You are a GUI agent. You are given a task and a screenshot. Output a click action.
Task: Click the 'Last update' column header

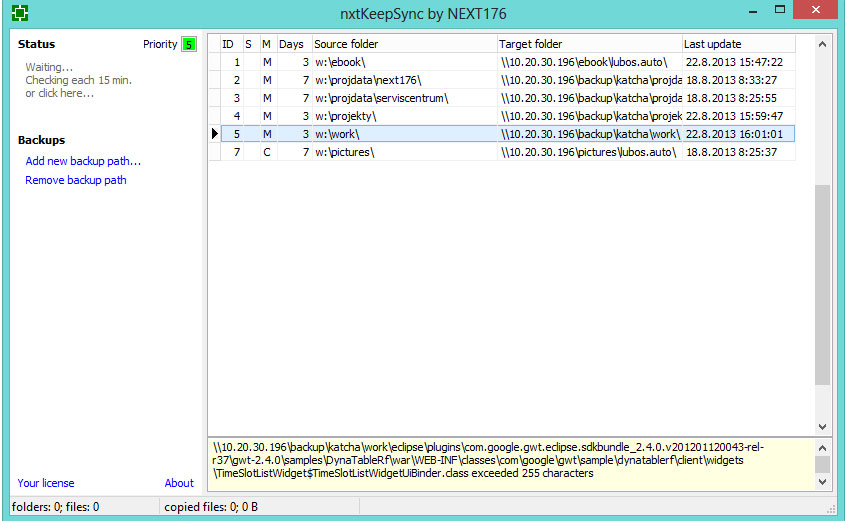click(x=738, y=44)
